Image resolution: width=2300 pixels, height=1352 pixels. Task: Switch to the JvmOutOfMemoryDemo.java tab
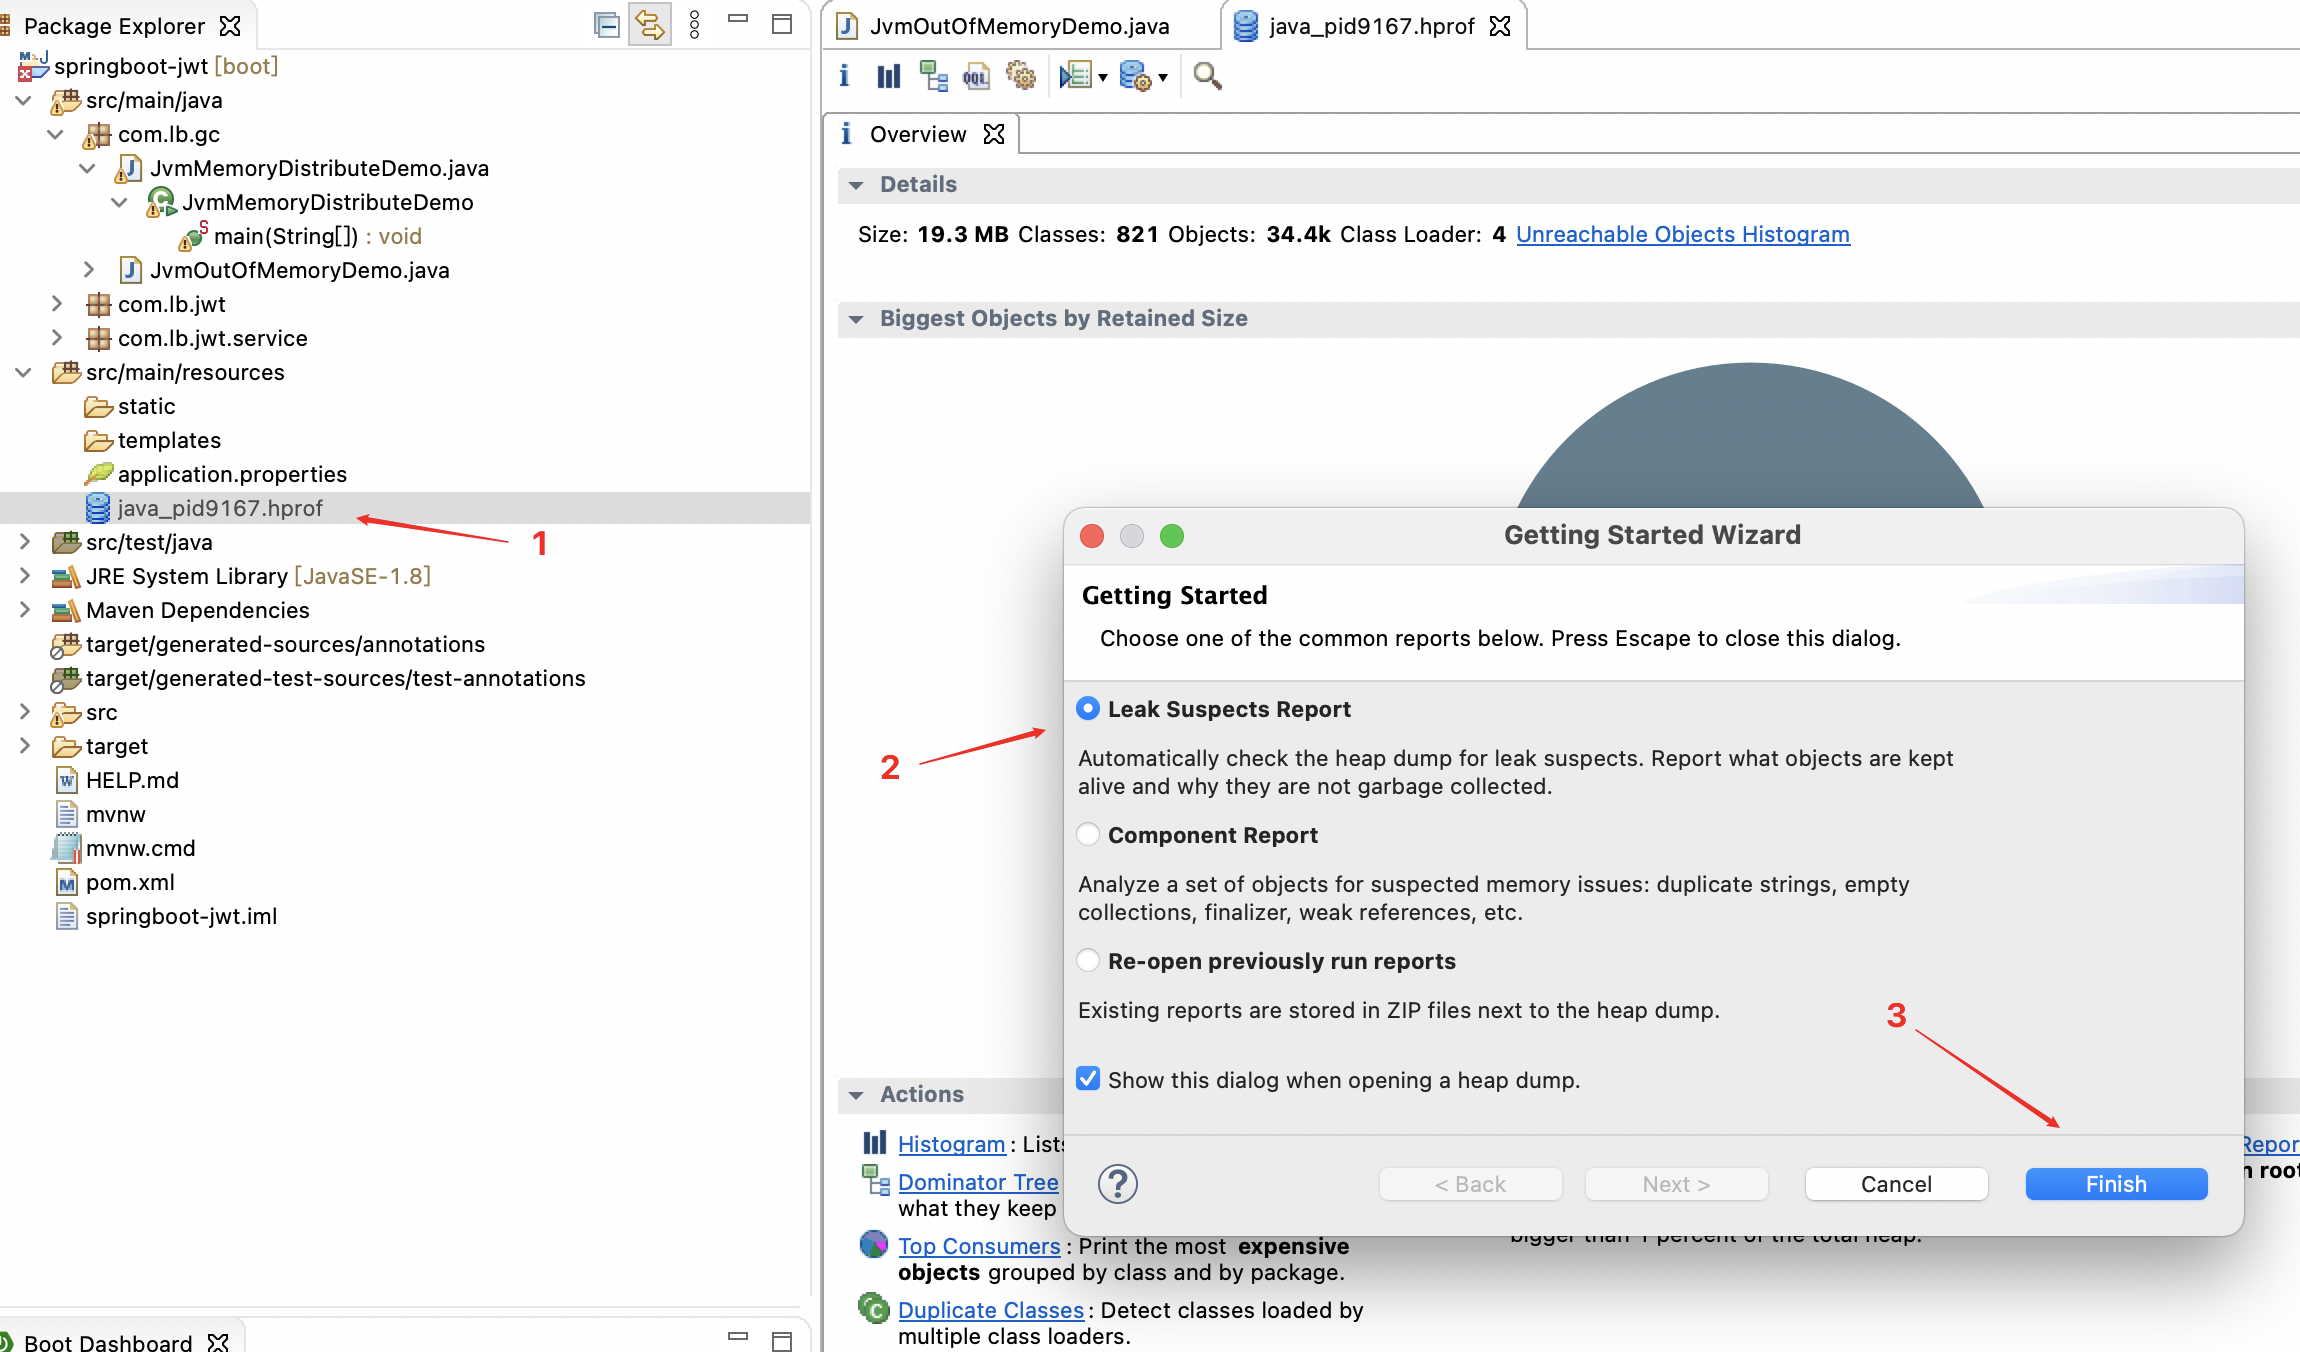pyautogui.click(x=1018, y=26)
